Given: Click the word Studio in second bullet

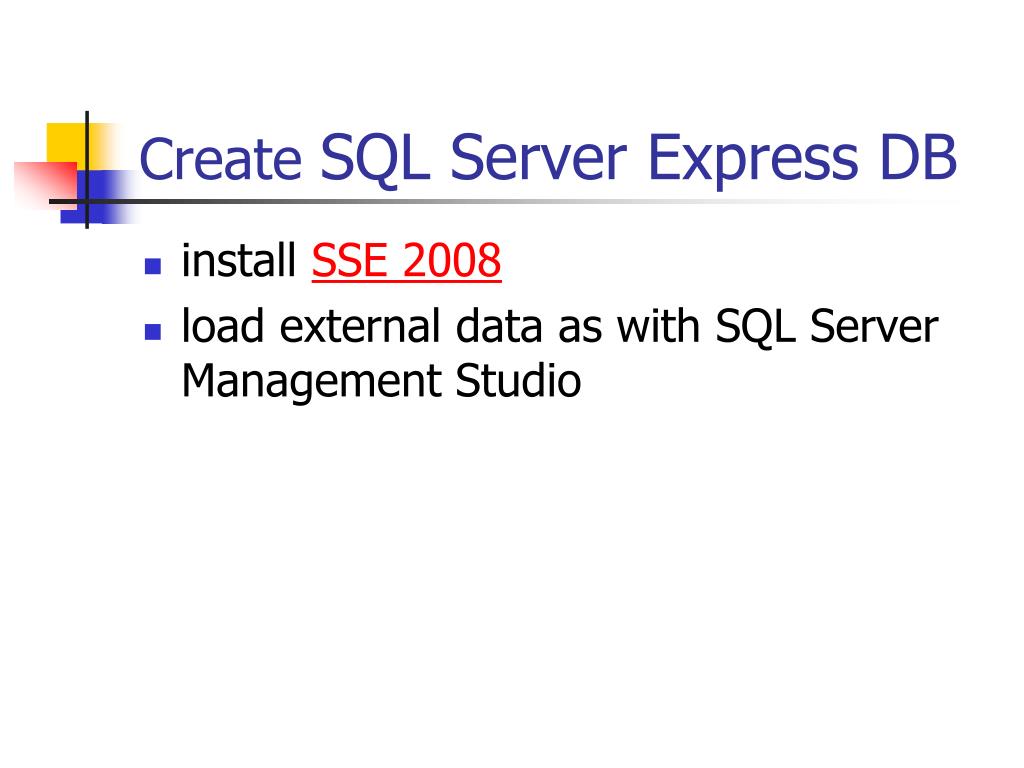Looking at the screenshot, I should tap(518, 380).
